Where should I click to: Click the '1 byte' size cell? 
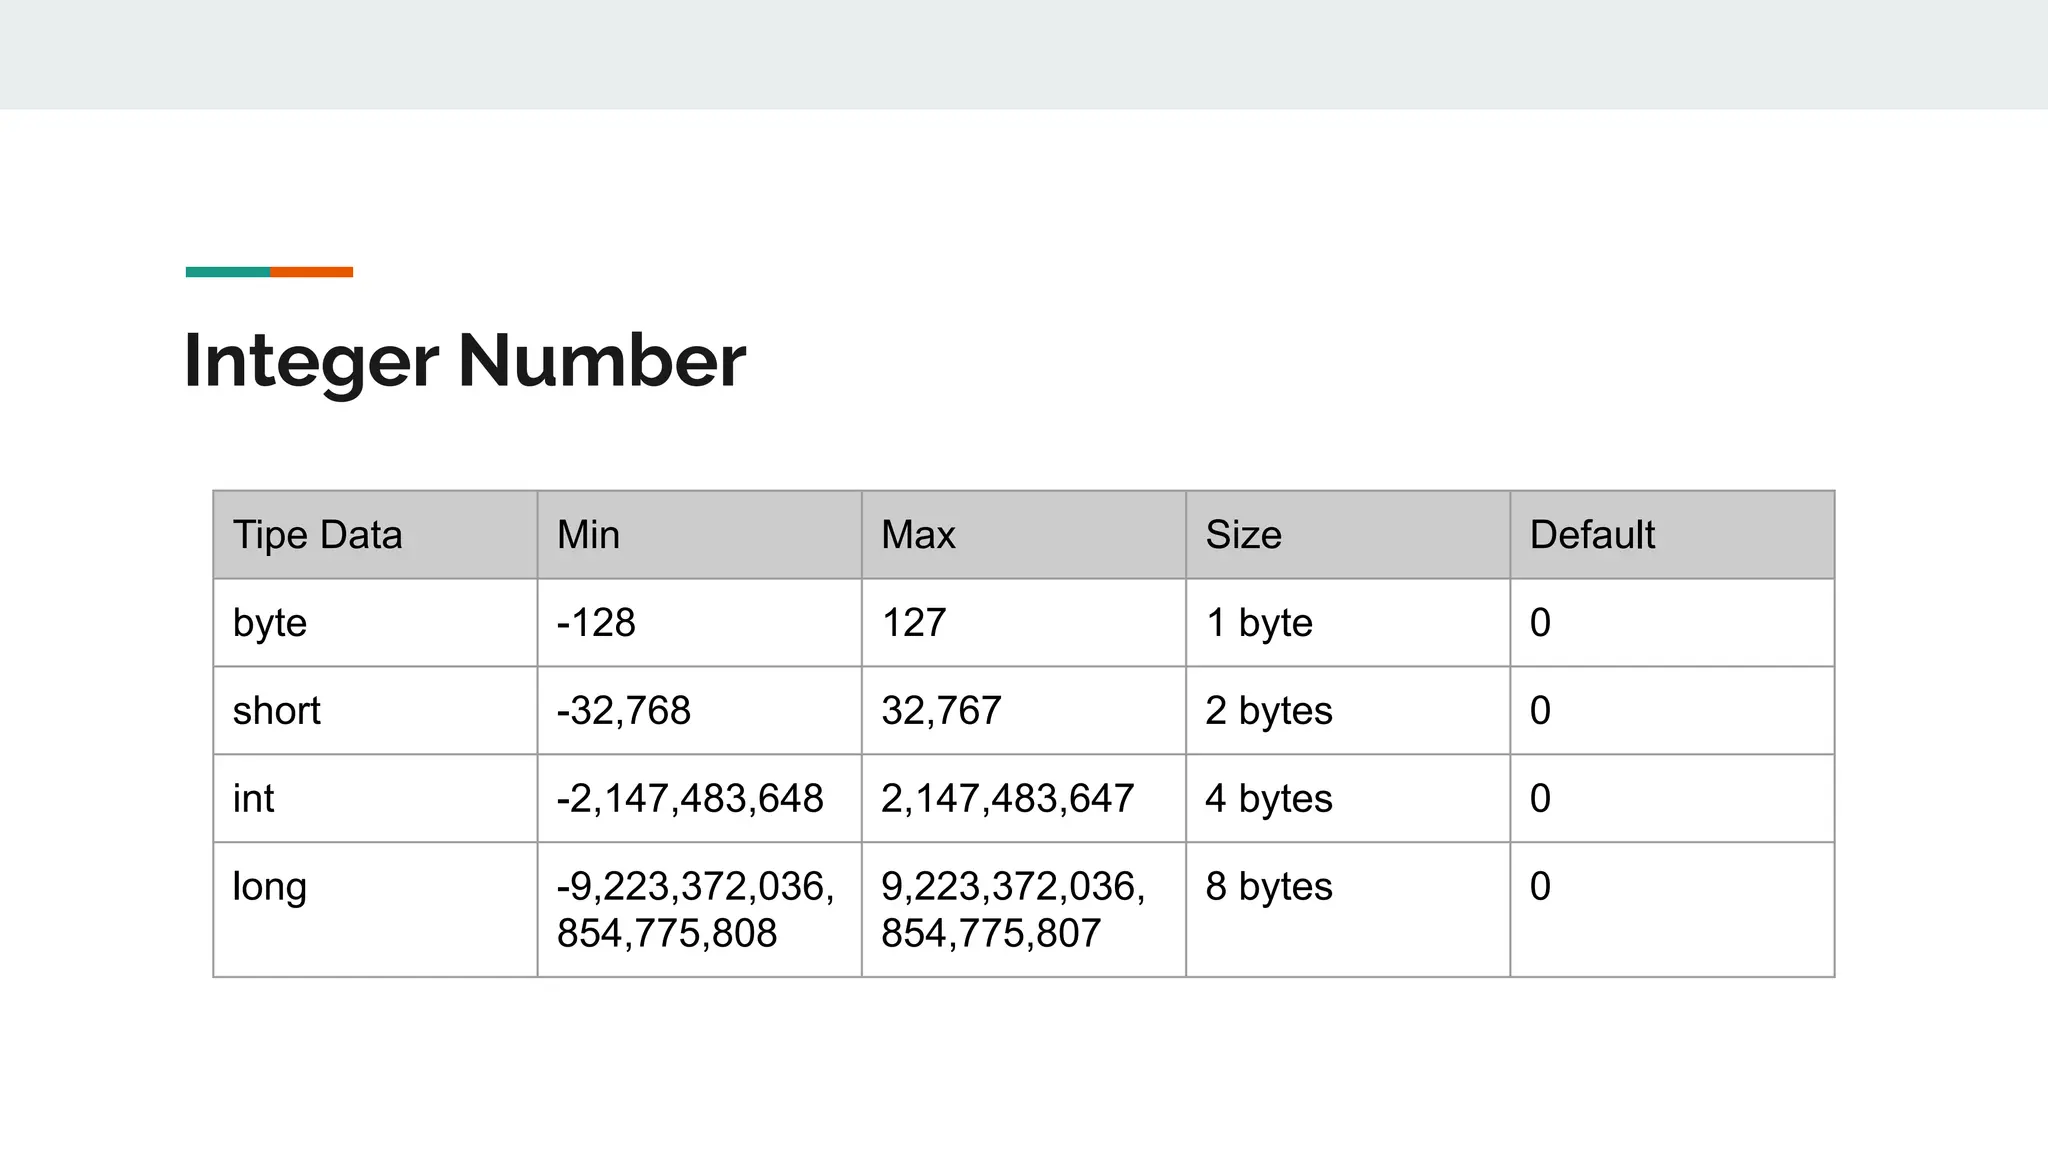[x=1348, y=623]
